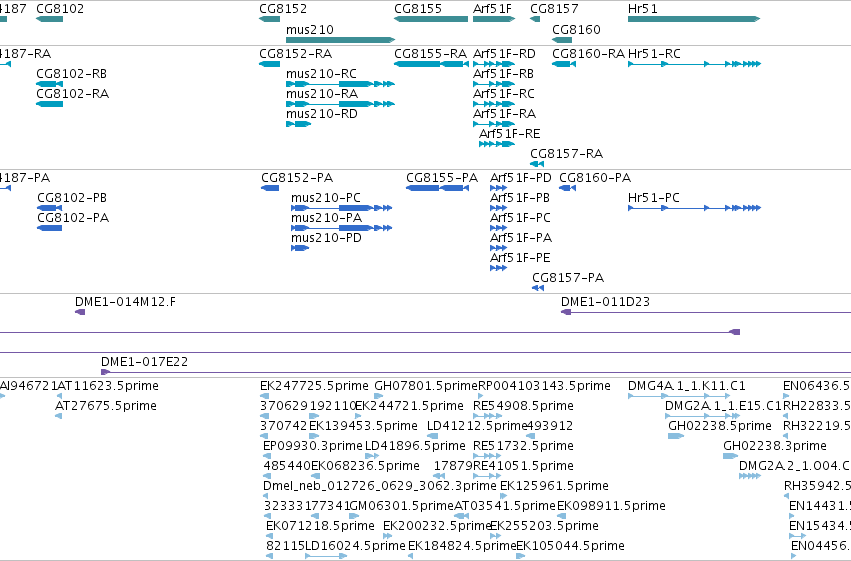The height and width of the screenshot is (561, 851).
Task: Click the AT11623.5prime EST label
Action: pyautogui.click(x=108, y=386)
